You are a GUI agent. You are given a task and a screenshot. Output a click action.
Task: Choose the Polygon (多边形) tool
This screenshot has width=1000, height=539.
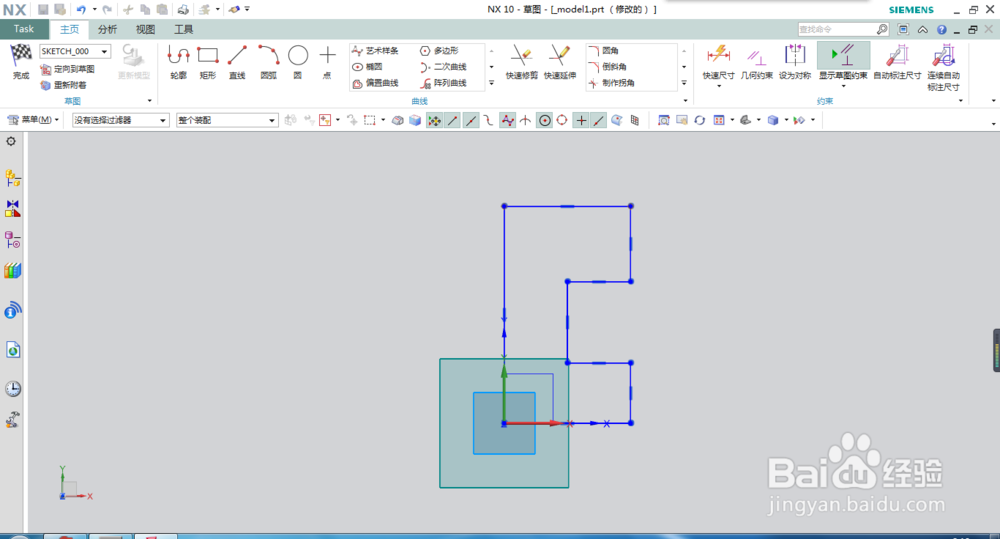click(439, 50)
